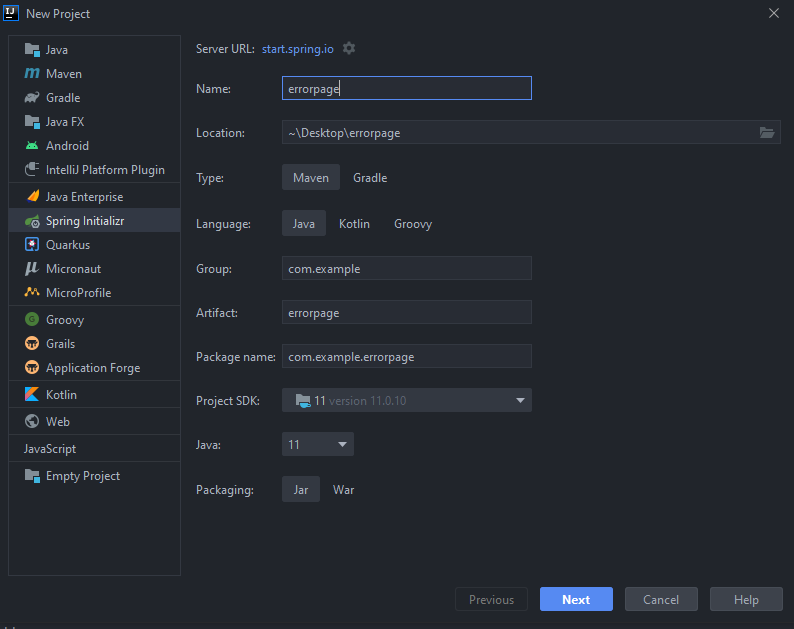The image size is (794, 629).
Task: Select the Web category label
Action: click(58, 421)
